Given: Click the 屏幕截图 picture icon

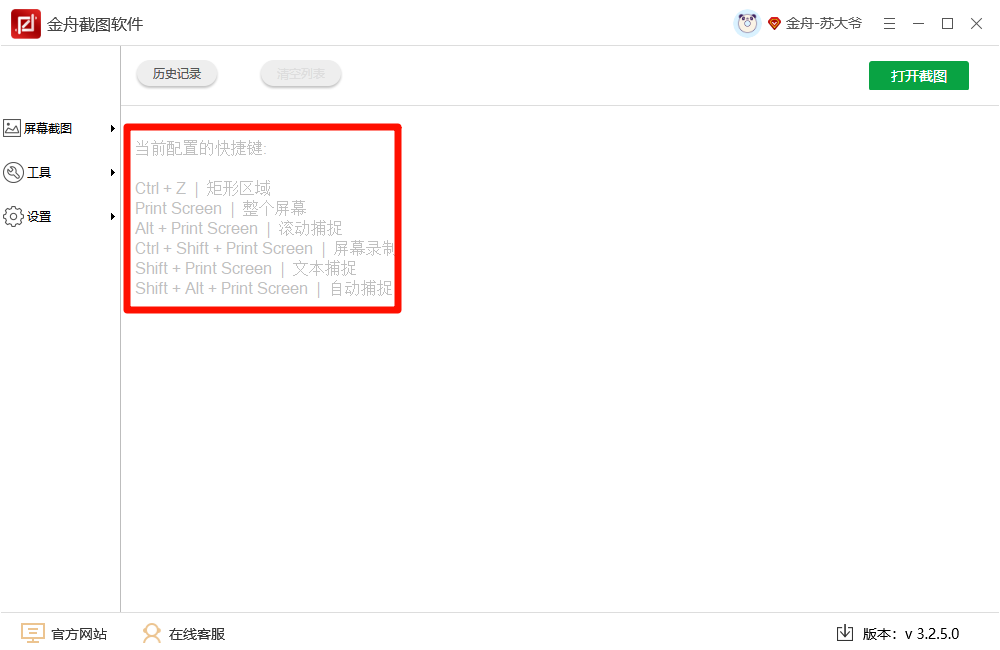Looking at the screenshot, I should (x=12, y=128).
